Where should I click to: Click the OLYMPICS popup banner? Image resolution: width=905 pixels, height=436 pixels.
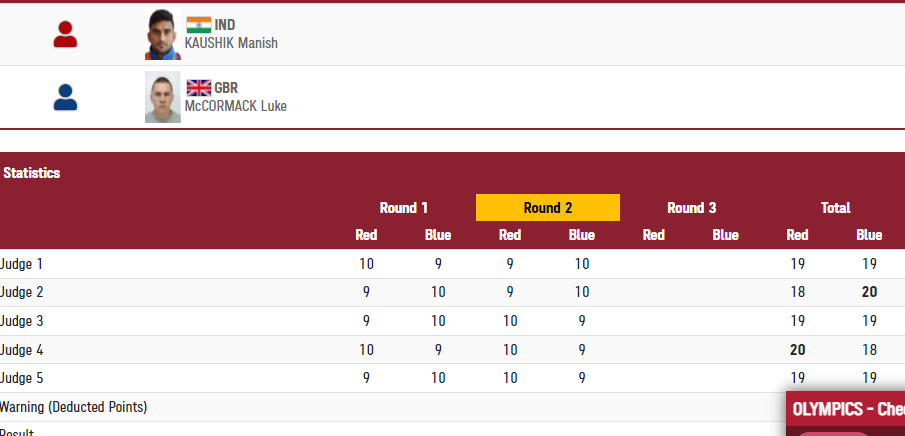(x=848, y=409)
